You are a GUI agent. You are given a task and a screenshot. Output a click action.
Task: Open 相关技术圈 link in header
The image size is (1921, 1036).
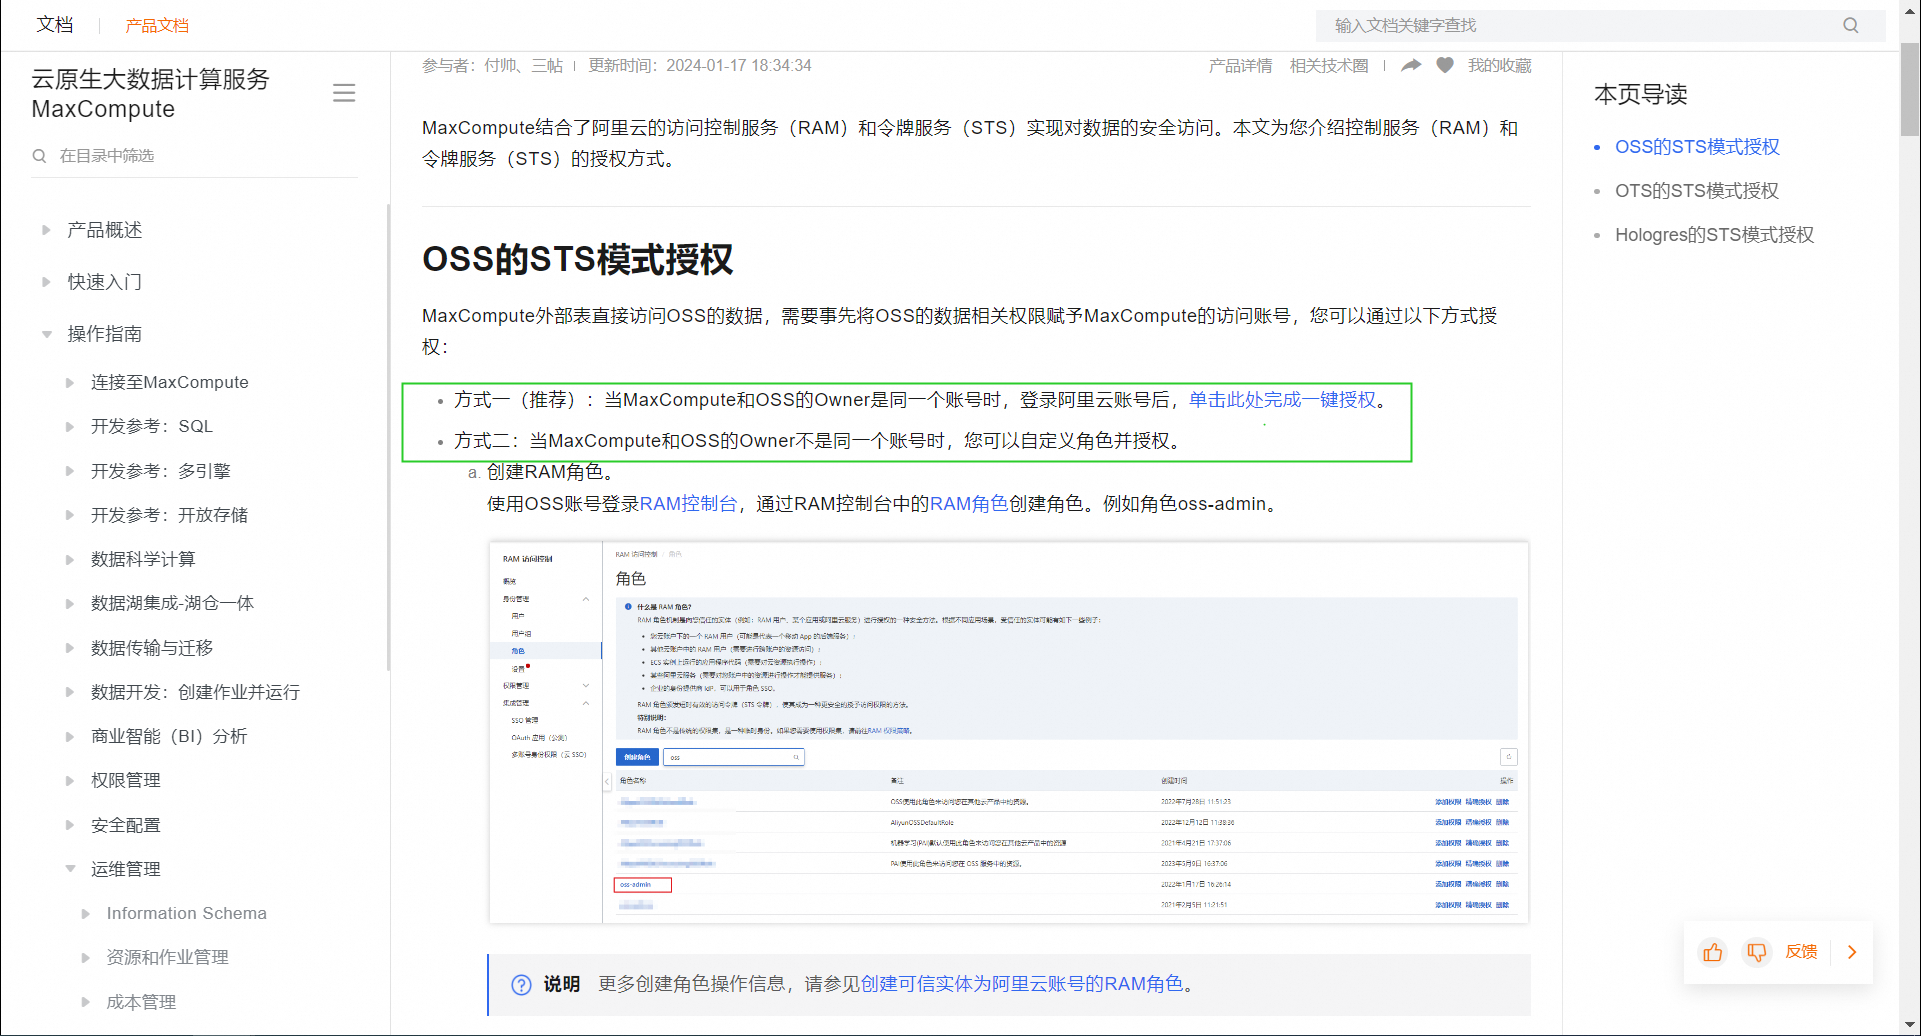(1329, 65)
